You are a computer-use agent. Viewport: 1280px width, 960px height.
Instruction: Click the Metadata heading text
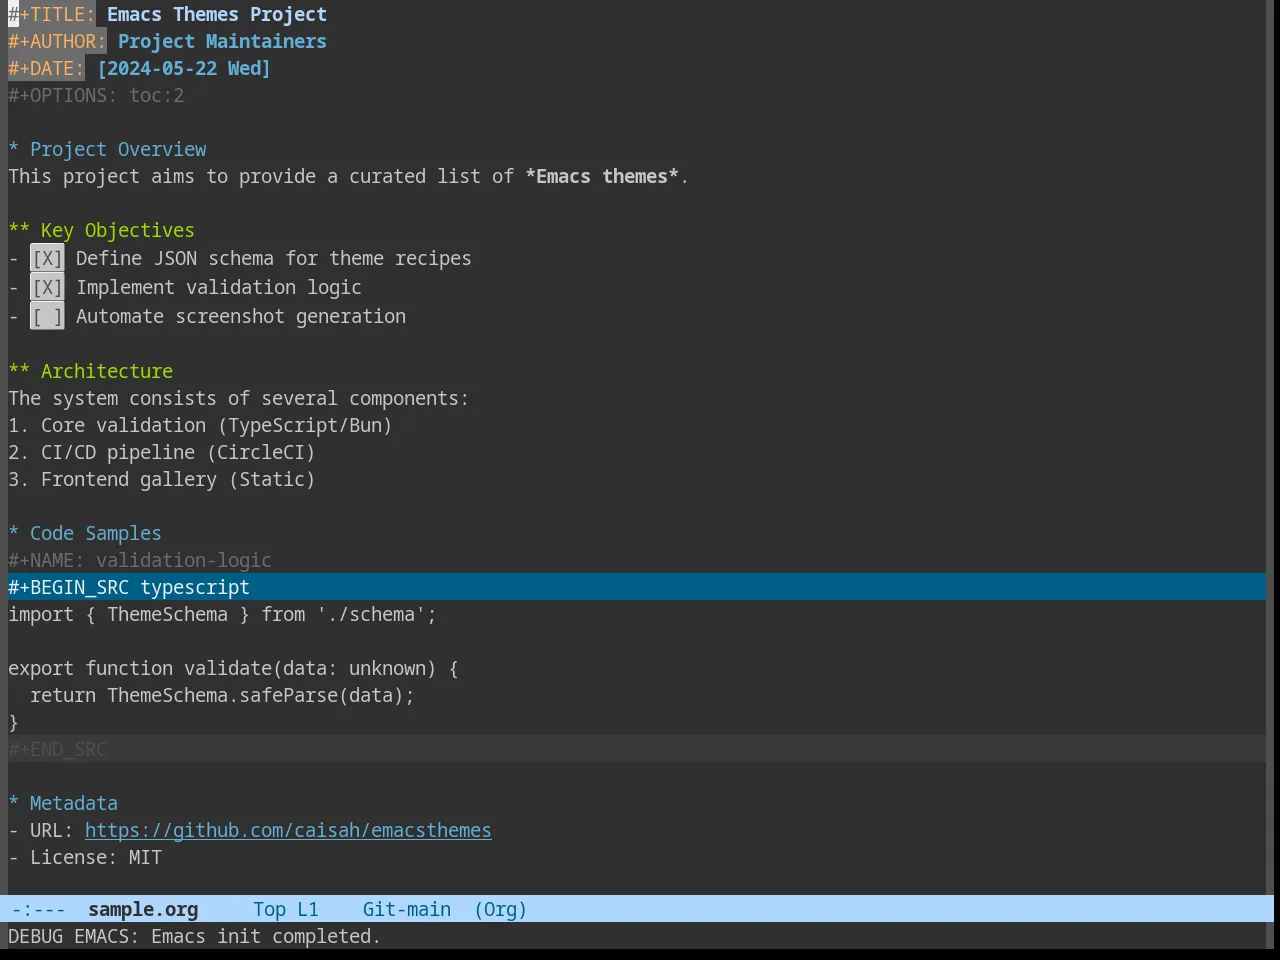coord(74,803)
